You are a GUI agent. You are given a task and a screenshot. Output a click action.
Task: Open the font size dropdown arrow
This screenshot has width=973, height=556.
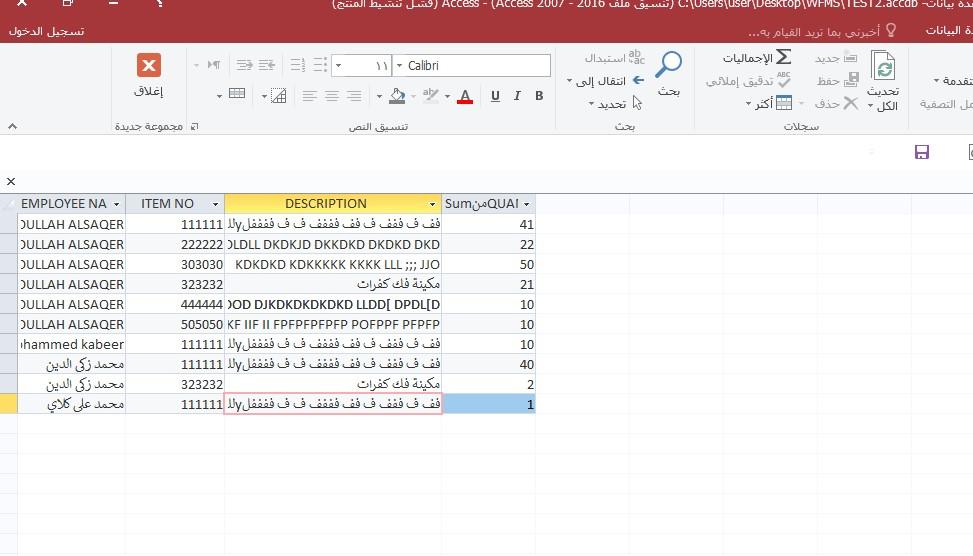coord(338,65)
